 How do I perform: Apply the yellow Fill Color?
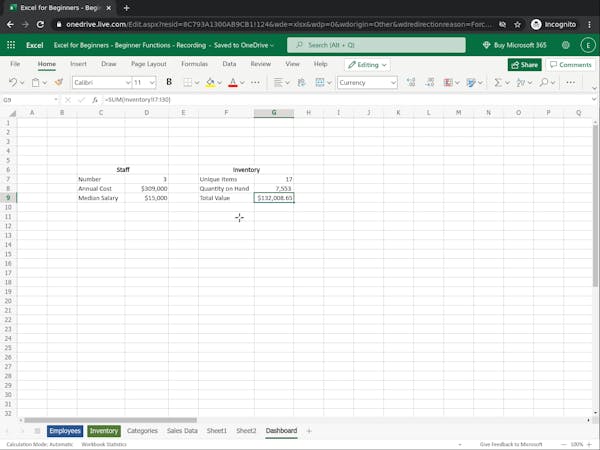click(210, 82)
